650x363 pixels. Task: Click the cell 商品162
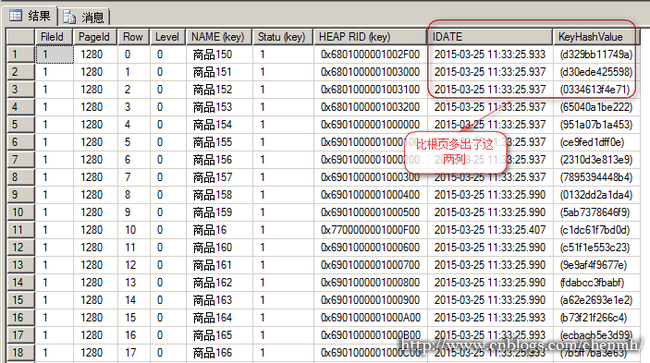click(x=219, y=282)
